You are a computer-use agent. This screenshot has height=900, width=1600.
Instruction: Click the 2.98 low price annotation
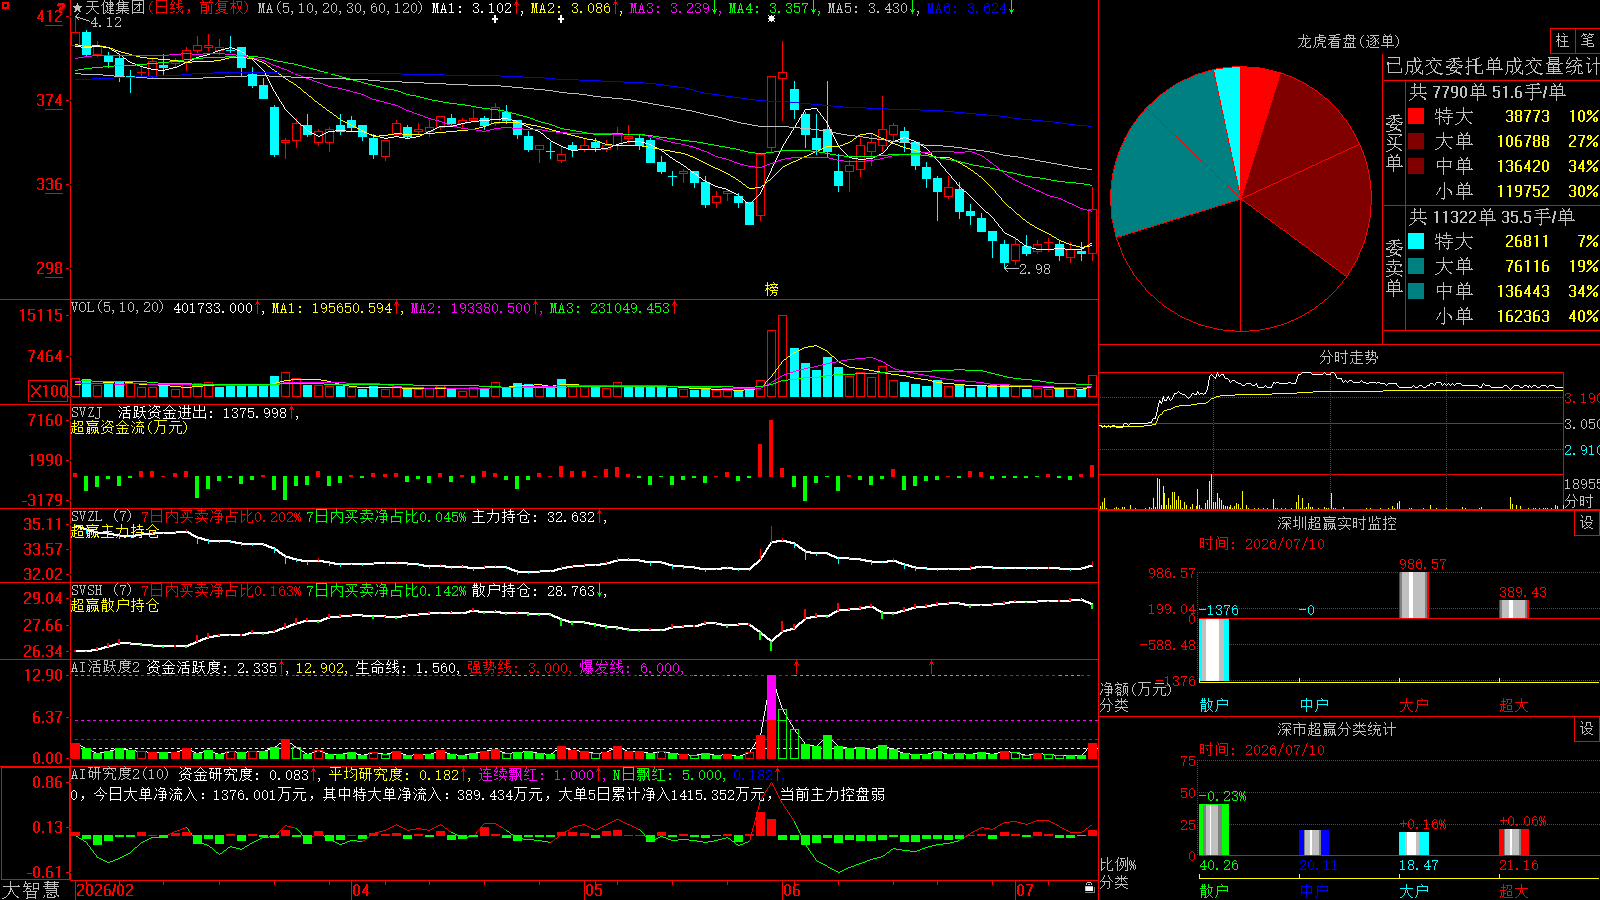tap(1035, 269)
